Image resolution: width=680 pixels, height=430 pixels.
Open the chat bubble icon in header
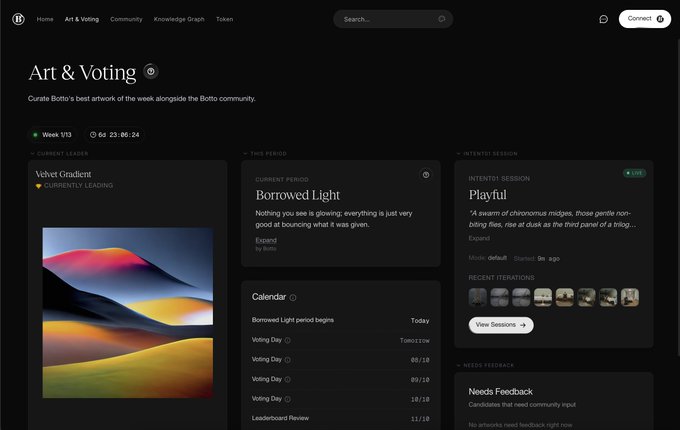pos(603,19)
